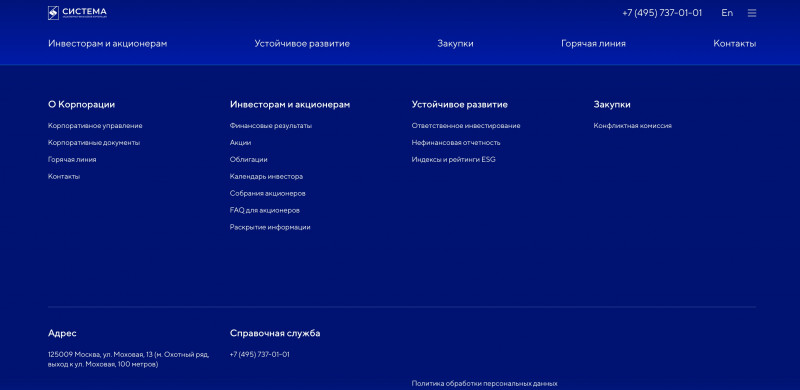Open Раскрытие информации link
800x390 pixels.
pos(270,227)
